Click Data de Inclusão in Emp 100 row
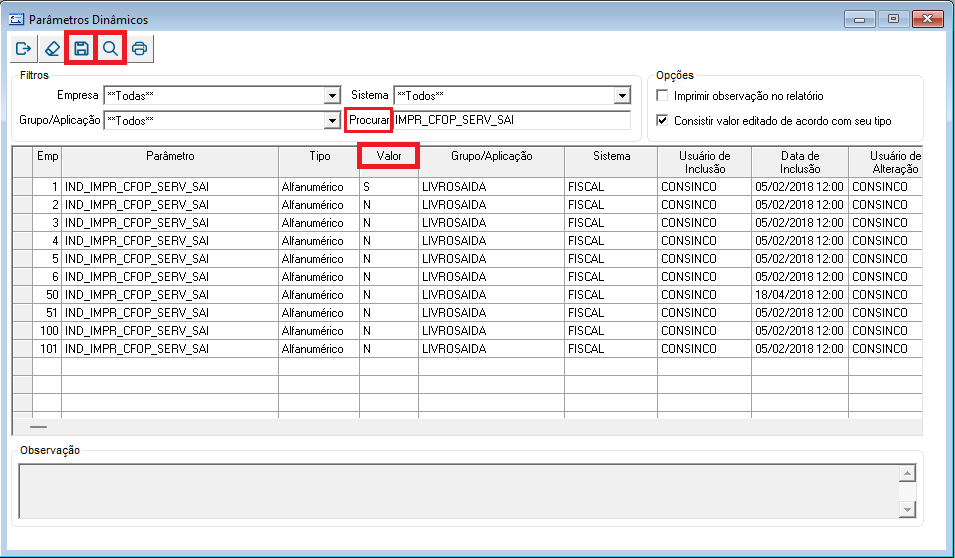Viewport: 955px width, 558px height. 800,331
